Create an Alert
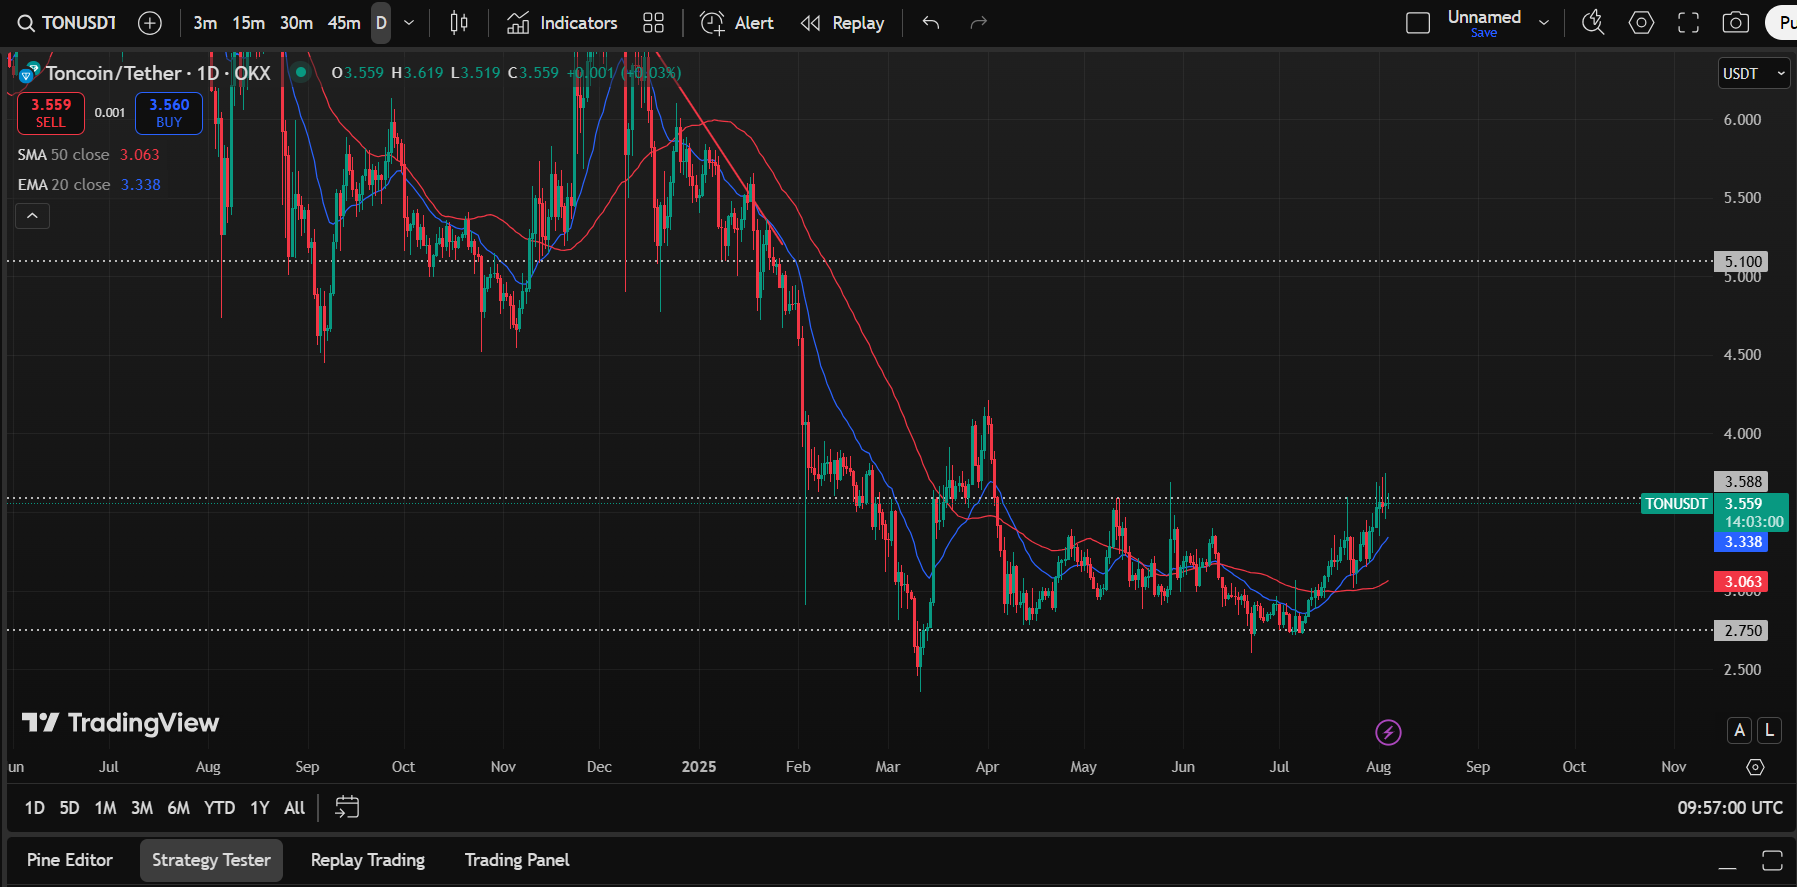 click(x=737, y=23)
